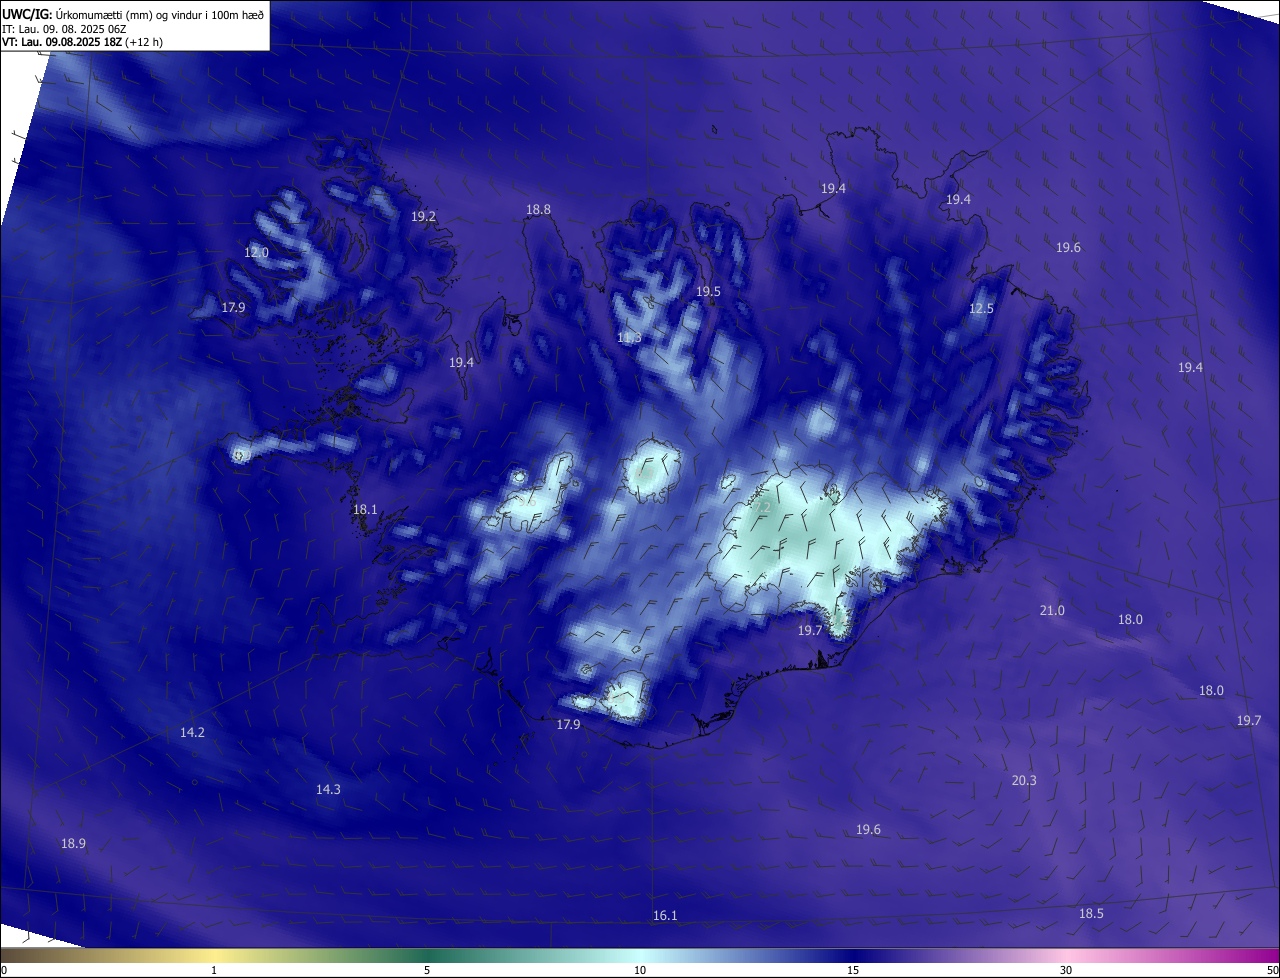Select the 20.3 value label
The width and height of the screenshot is (1280, 978).
[x=1025, y=781]
